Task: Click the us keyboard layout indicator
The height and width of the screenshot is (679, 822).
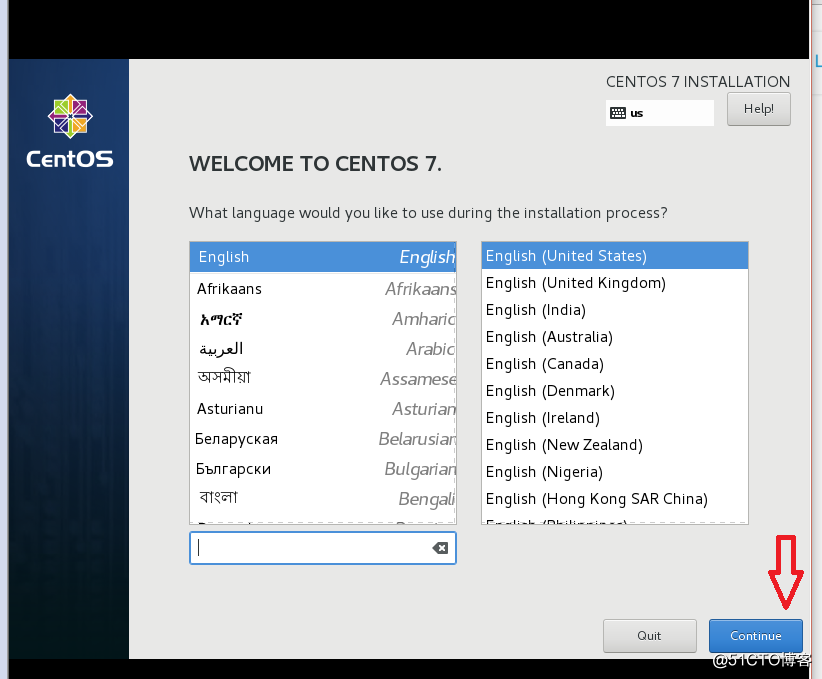Action: (659, 113)
